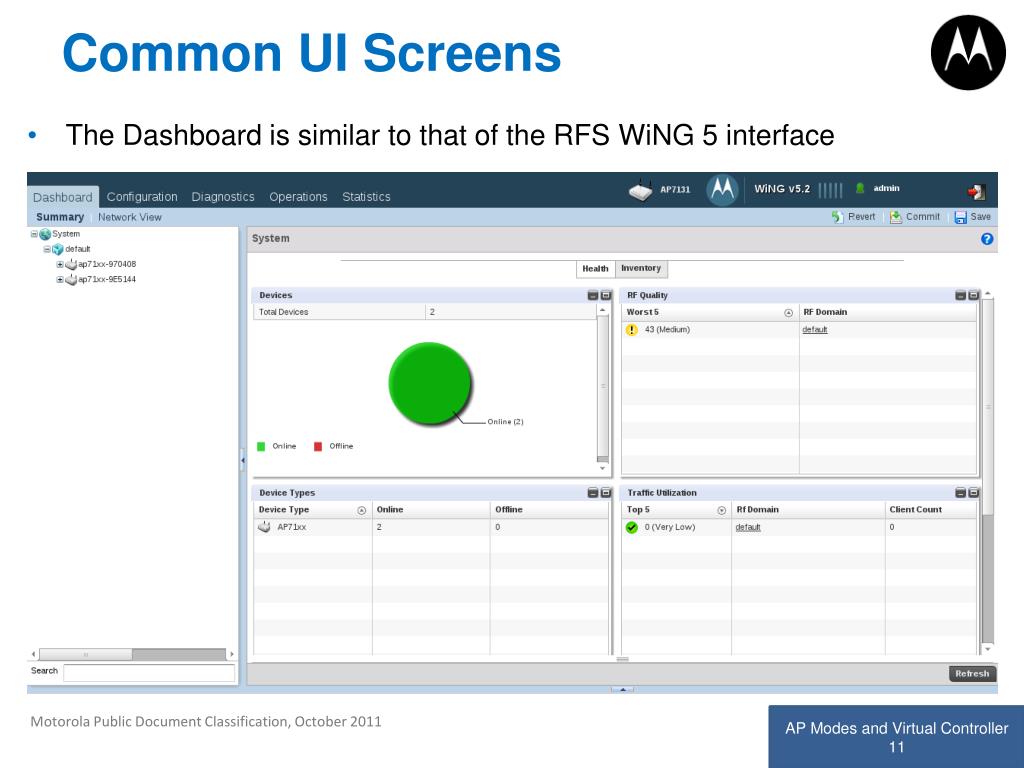Collapse the default domain tree node
Viewport: 1024px width, 768px height.
[x=47, y=249]
